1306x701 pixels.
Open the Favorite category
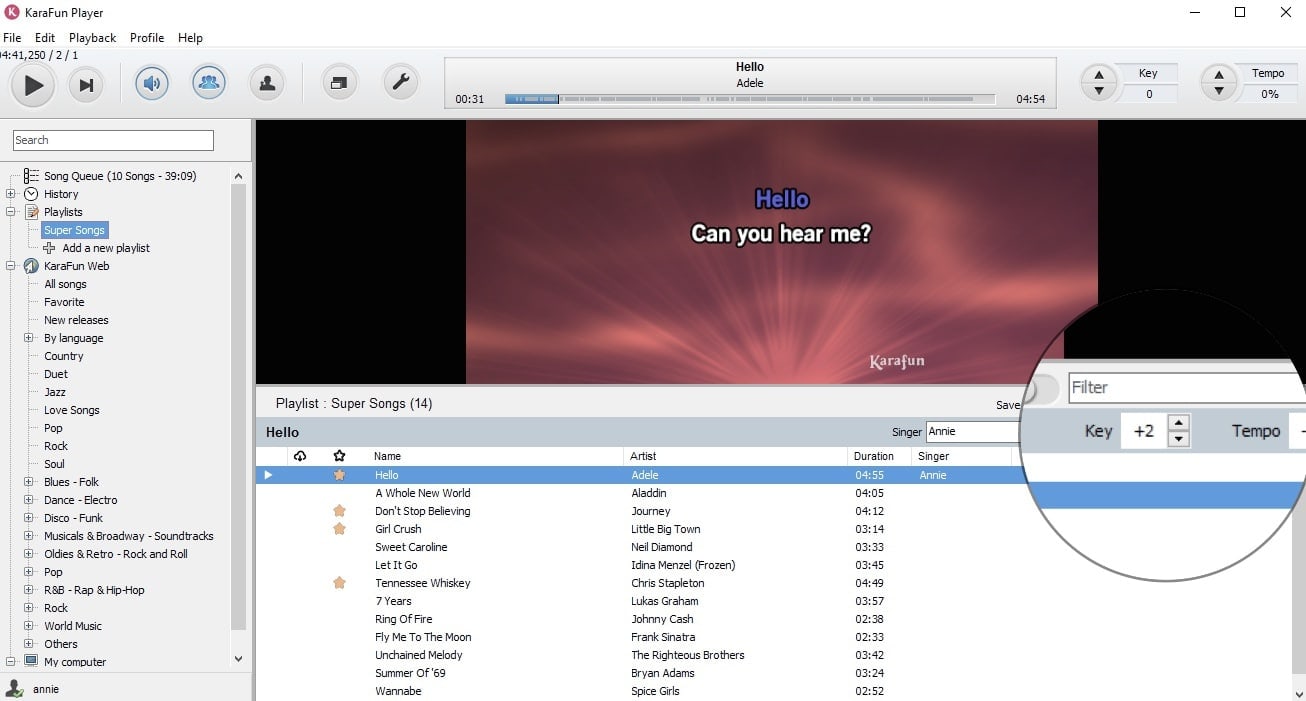64,302
